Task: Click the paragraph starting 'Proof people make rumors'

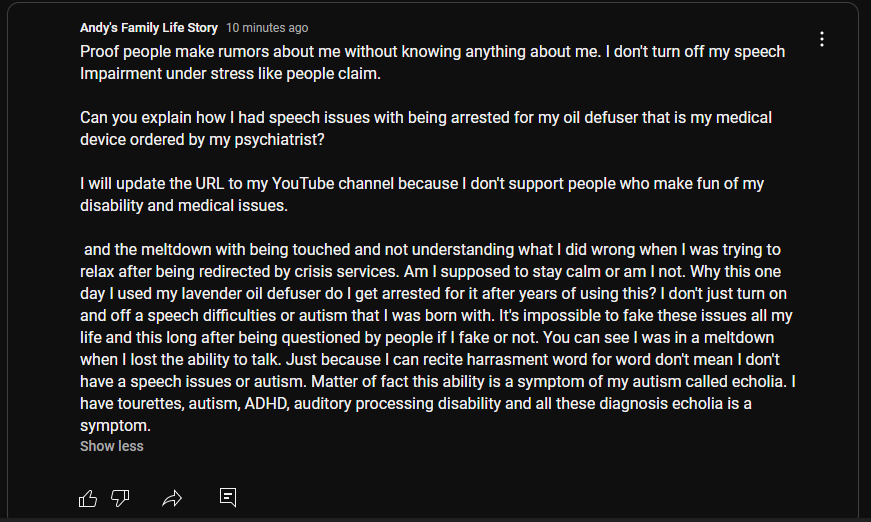Action: [x=433, y=62]
